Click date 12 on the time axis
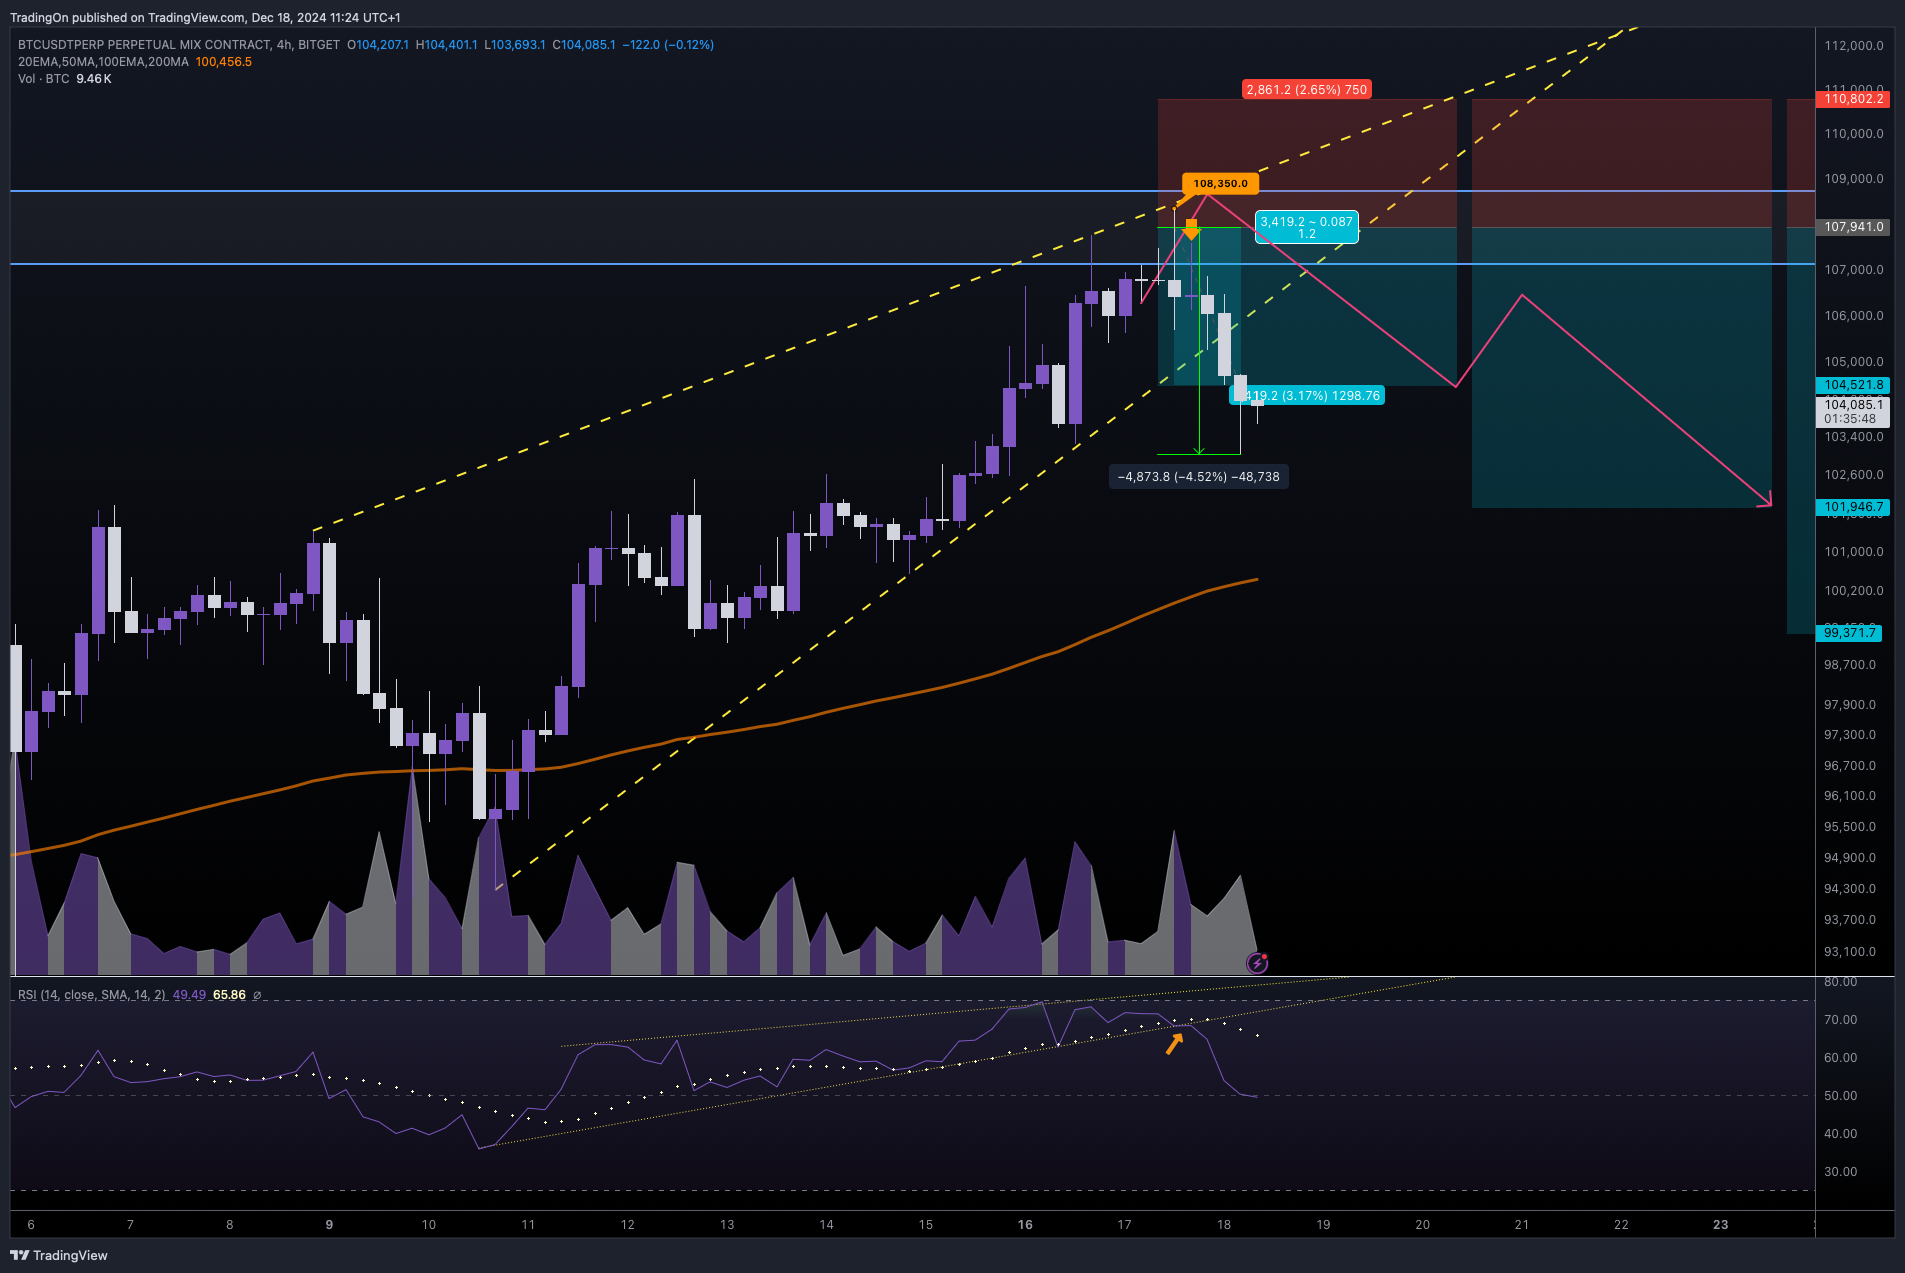Viewport: 1905px width, 1273px height. [x=627, y=1225]
